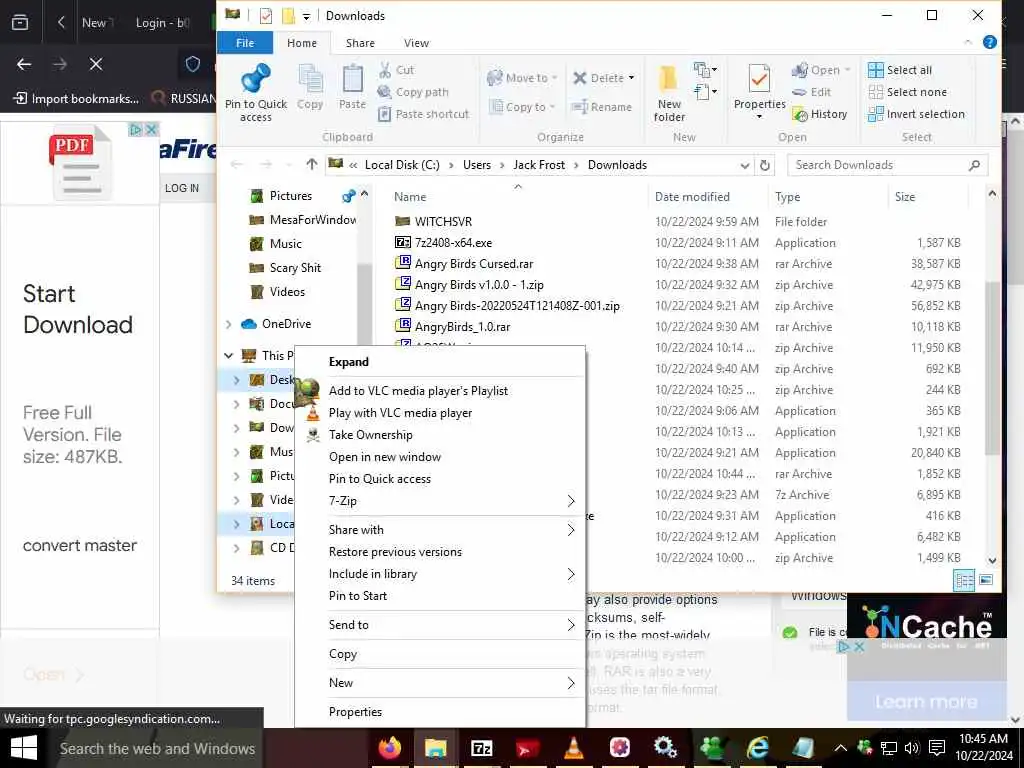Stop page loading in browser window
The image size is (1024, 768).
coord(96,64)
